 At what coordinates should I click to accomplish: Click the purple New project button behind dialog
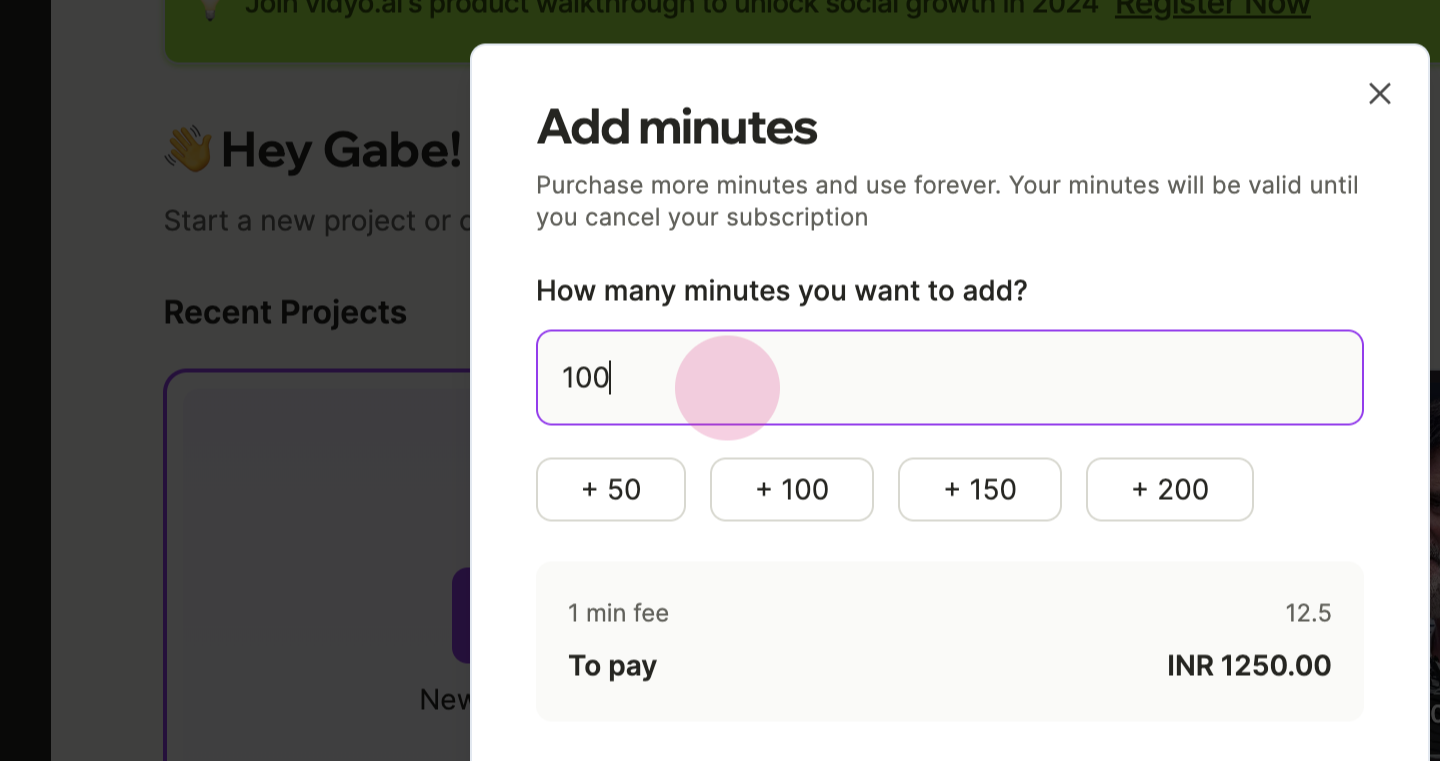(x=461, y=615)
